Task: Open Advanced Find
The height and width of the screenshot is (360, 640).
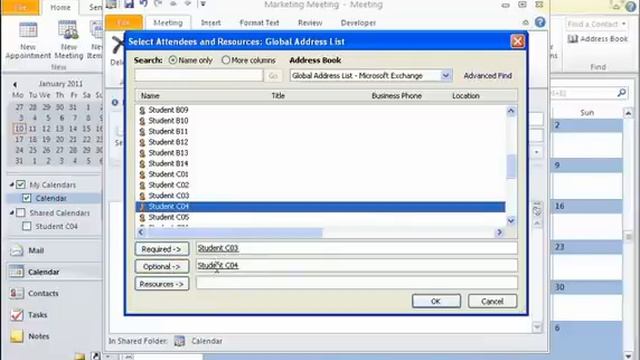Action: pyautogui.click(x=488, y=76)
